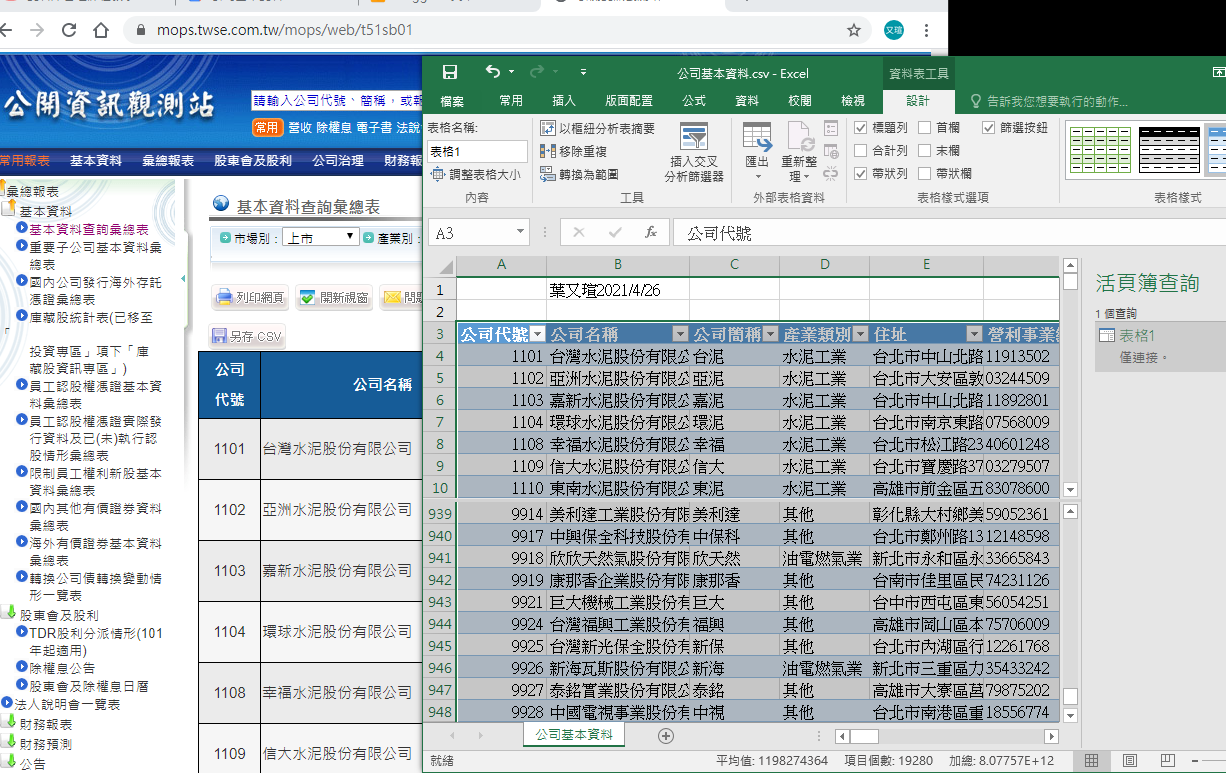
Task: Open the 市場別 dropdown showing 上市
Action: [x=320, y=237]
